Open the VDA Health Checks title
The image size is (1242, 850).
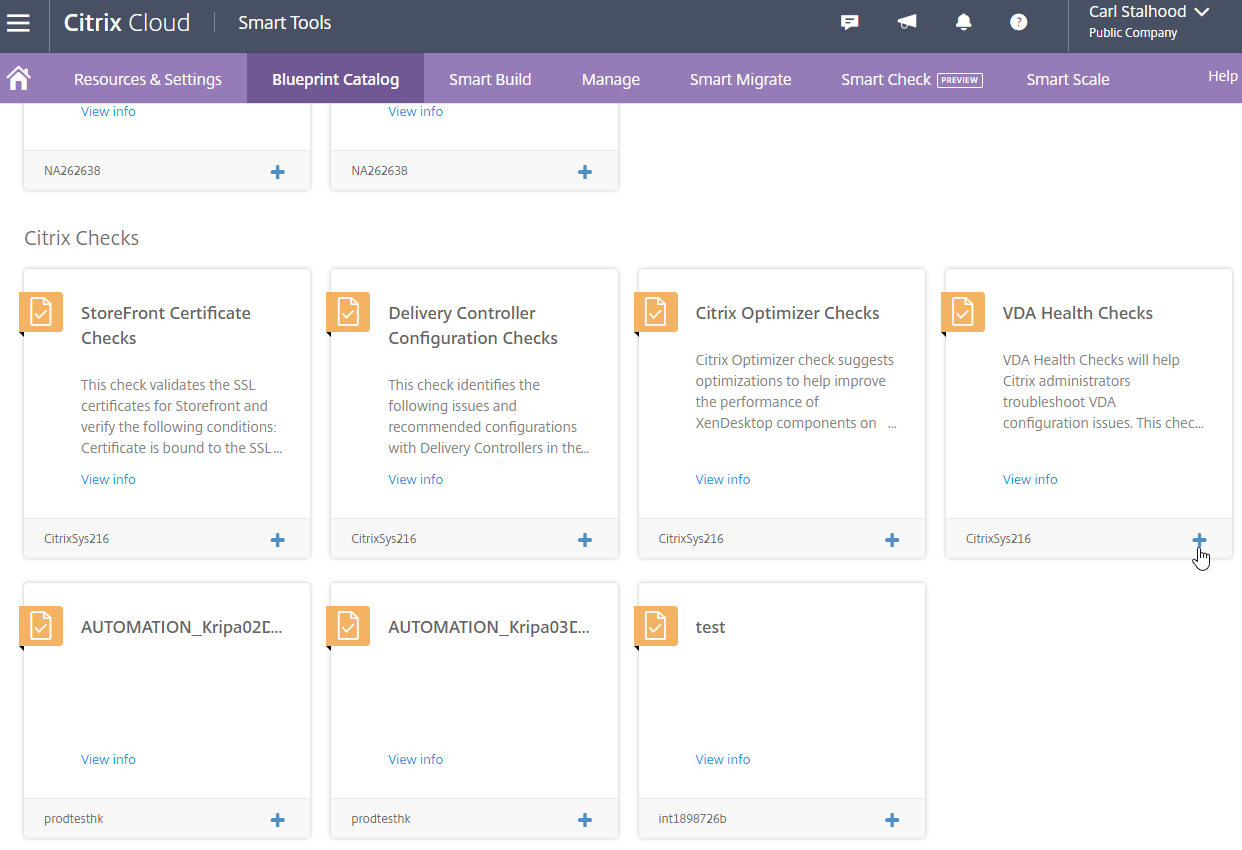tap(1078, 313)
